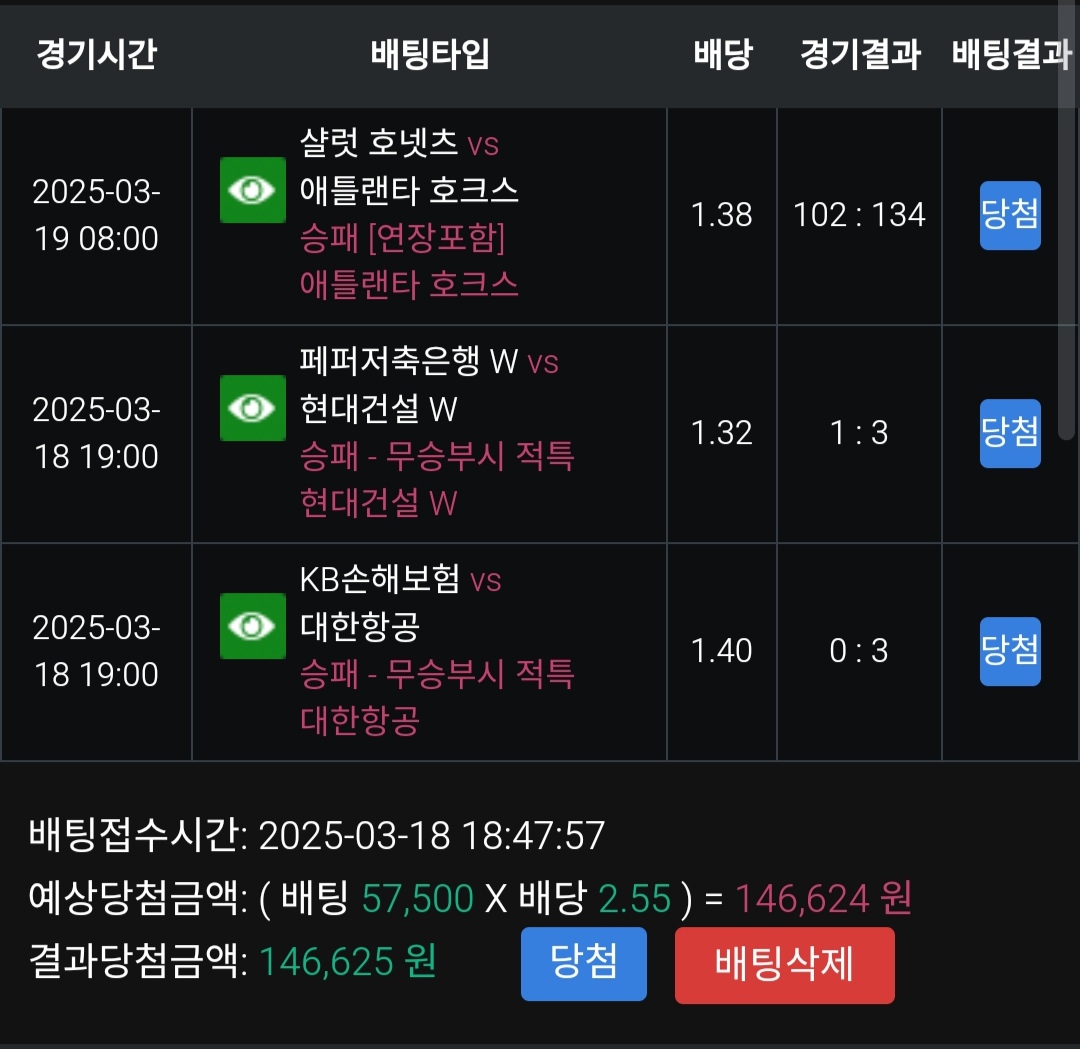This screenshot has height=1049, width=1080.
Task: Click the eye icon for Charlotte Hornets match
Action: click(x=252, y=190)
